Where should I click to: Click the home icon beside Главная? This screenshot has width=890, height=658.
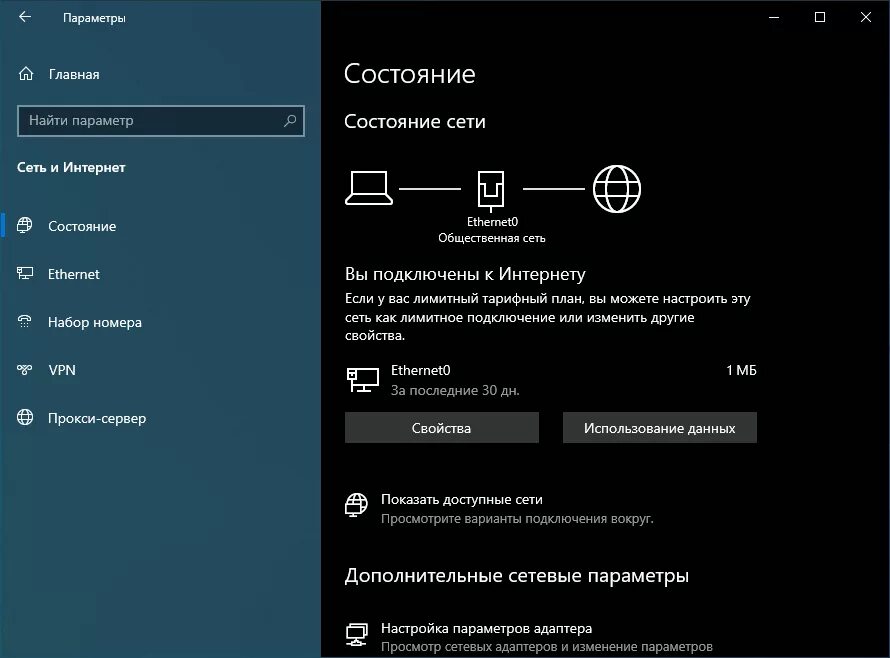26,74
